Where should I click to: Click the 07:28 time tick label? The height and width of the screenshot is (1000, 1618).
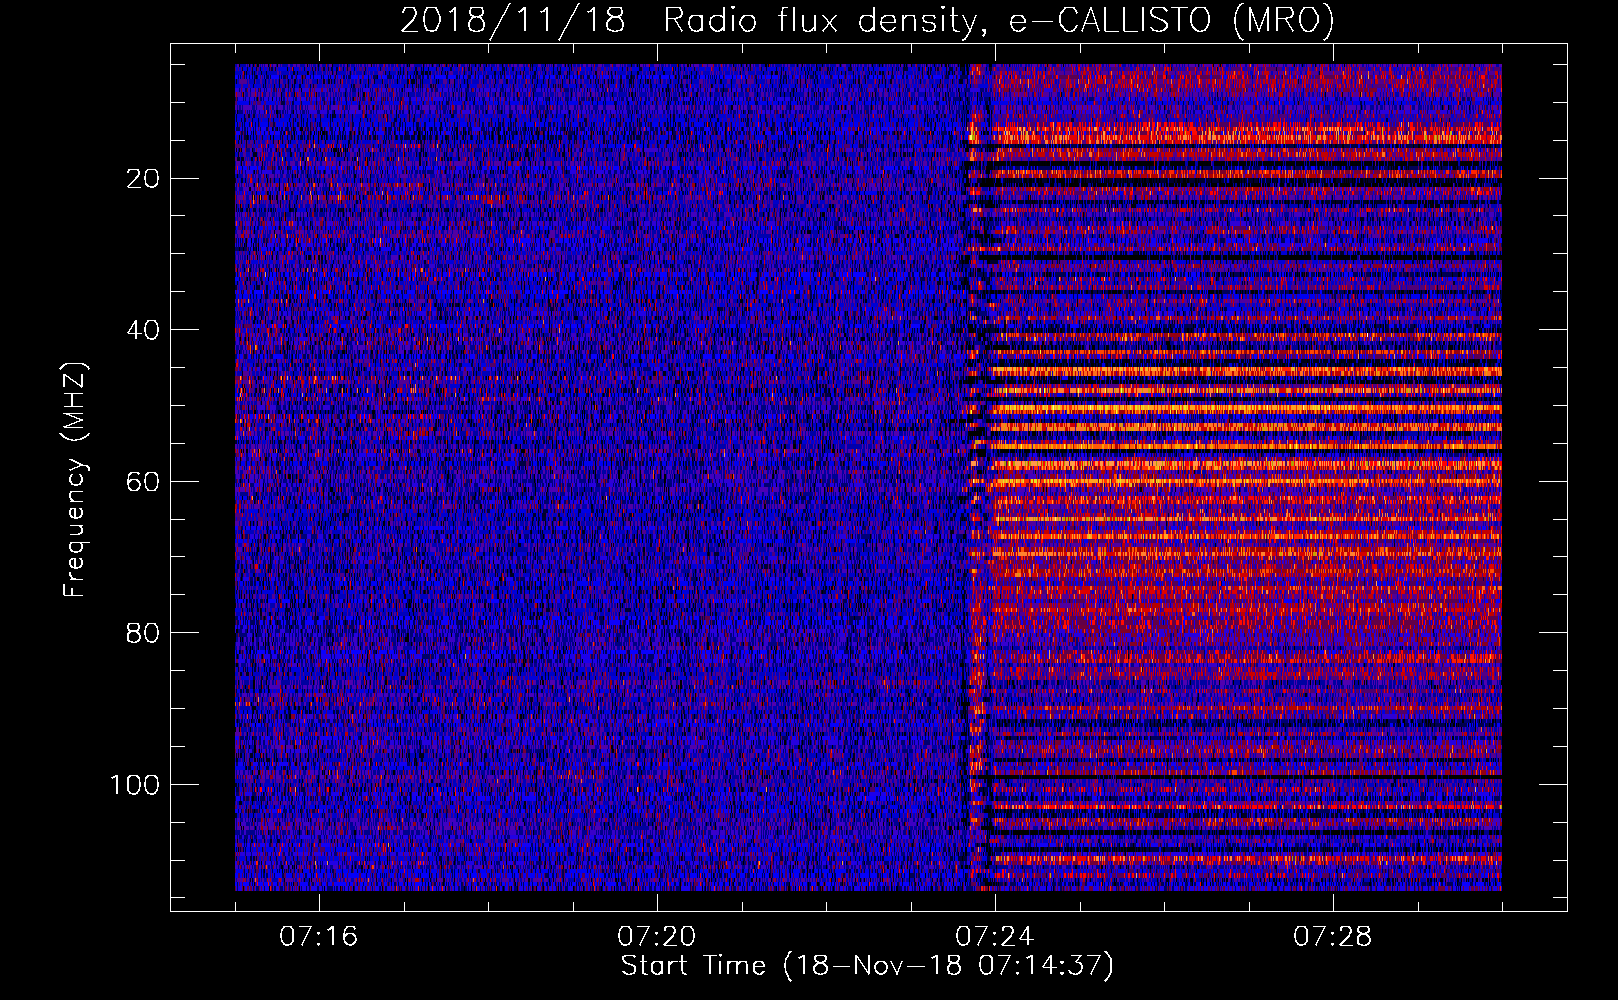point(1333,937)
